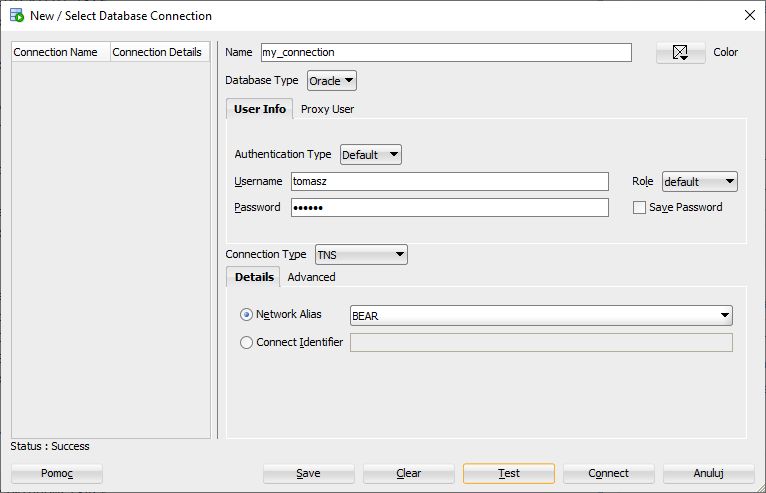Click into the Password field
The width and height of the screenshot is (766, 493).
(449, 208)
